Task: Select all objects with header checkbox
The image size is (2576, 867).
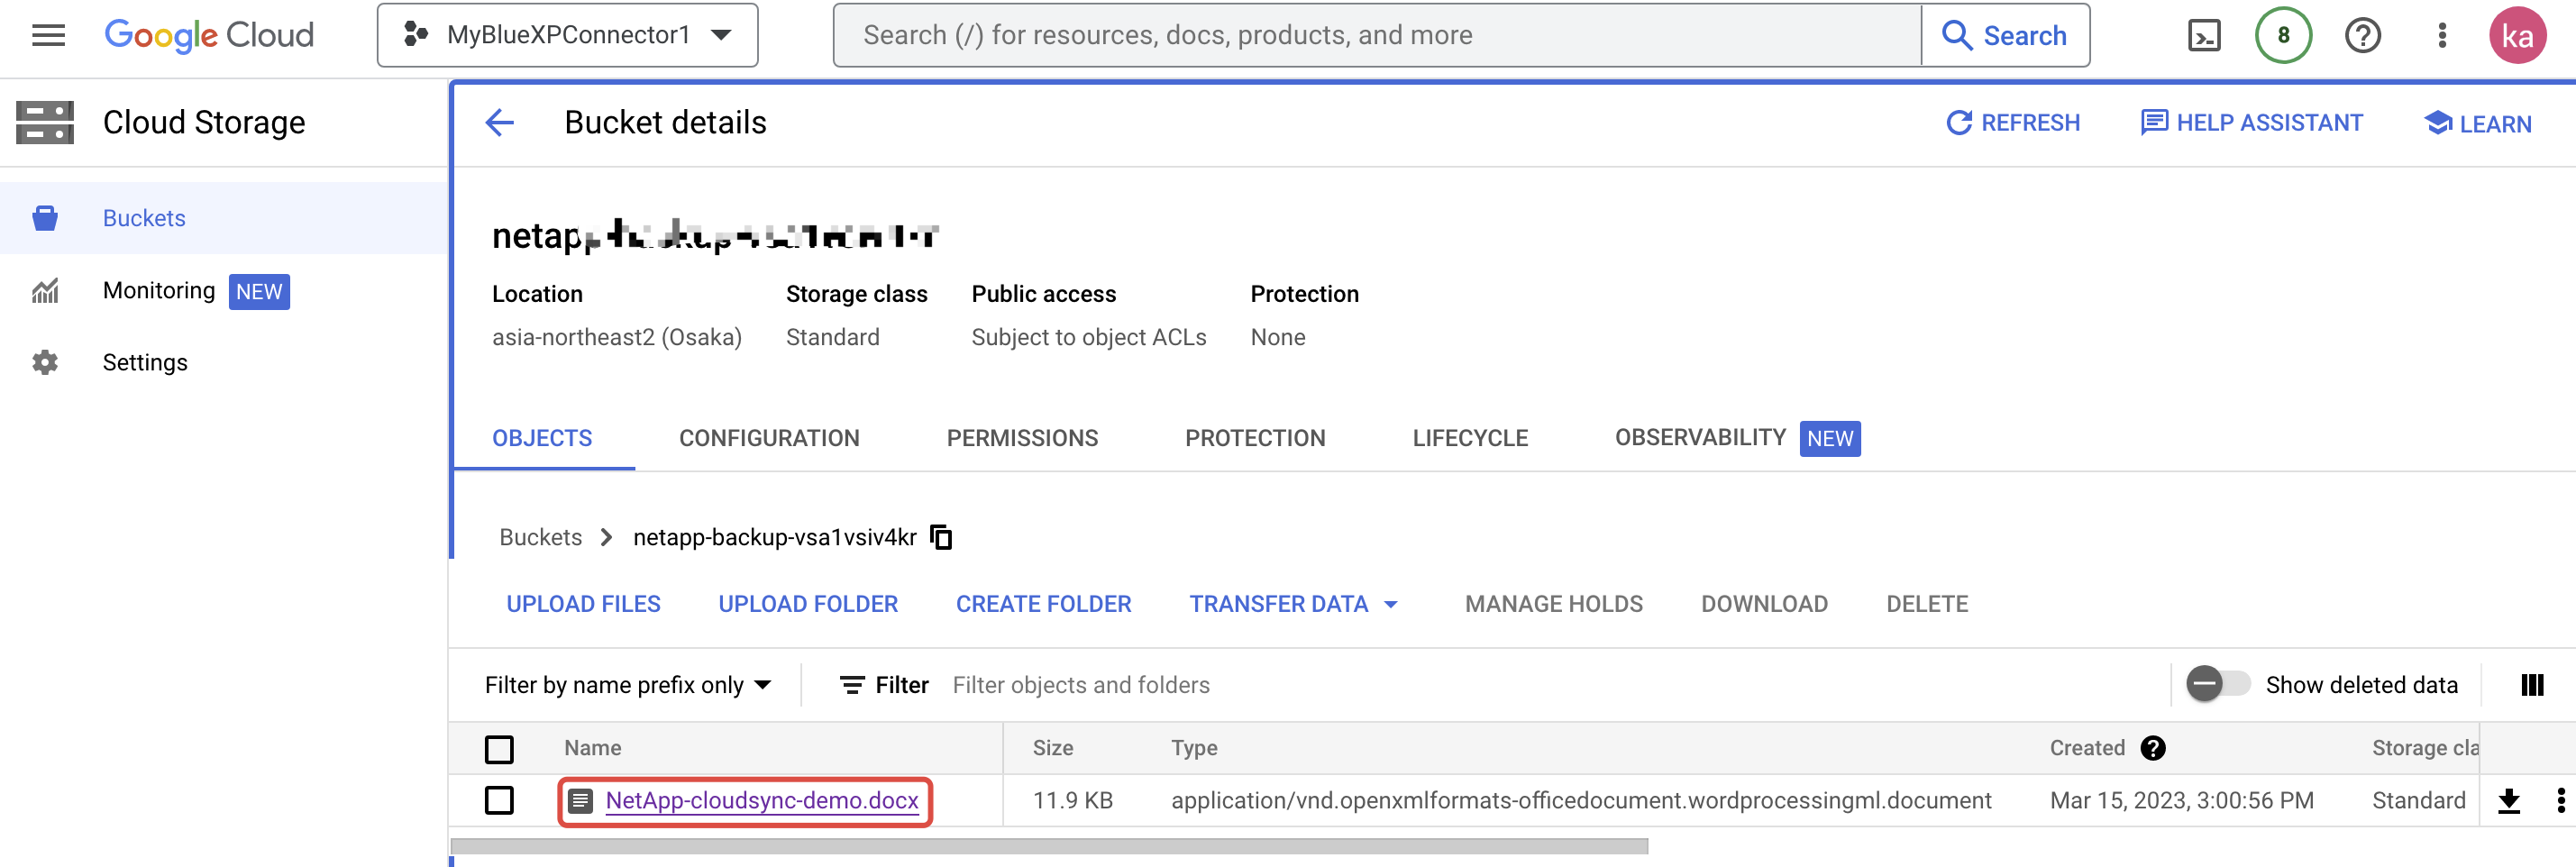Action: tap(499, 749)
